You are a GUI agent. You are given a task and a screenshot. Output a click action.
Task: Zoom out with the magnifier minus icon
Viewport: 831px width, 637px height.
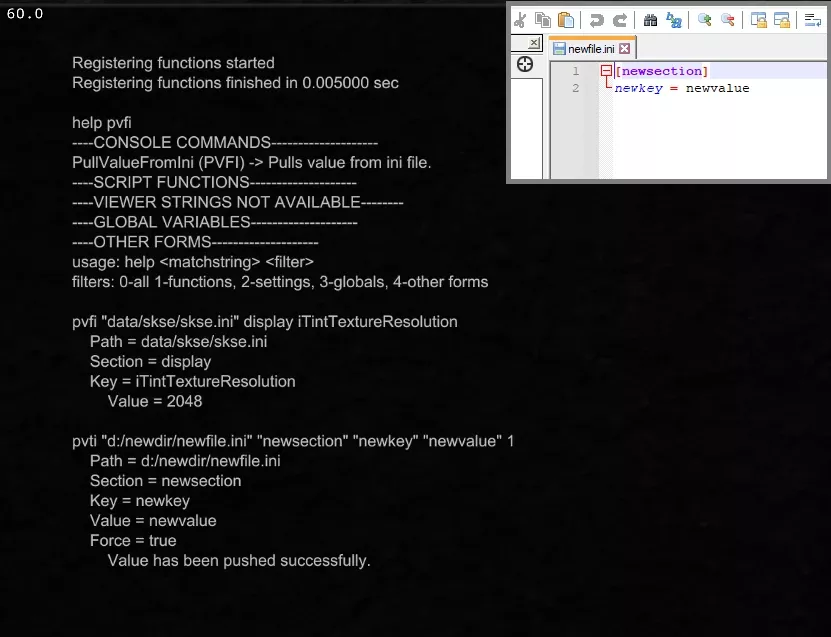point(728,20)
